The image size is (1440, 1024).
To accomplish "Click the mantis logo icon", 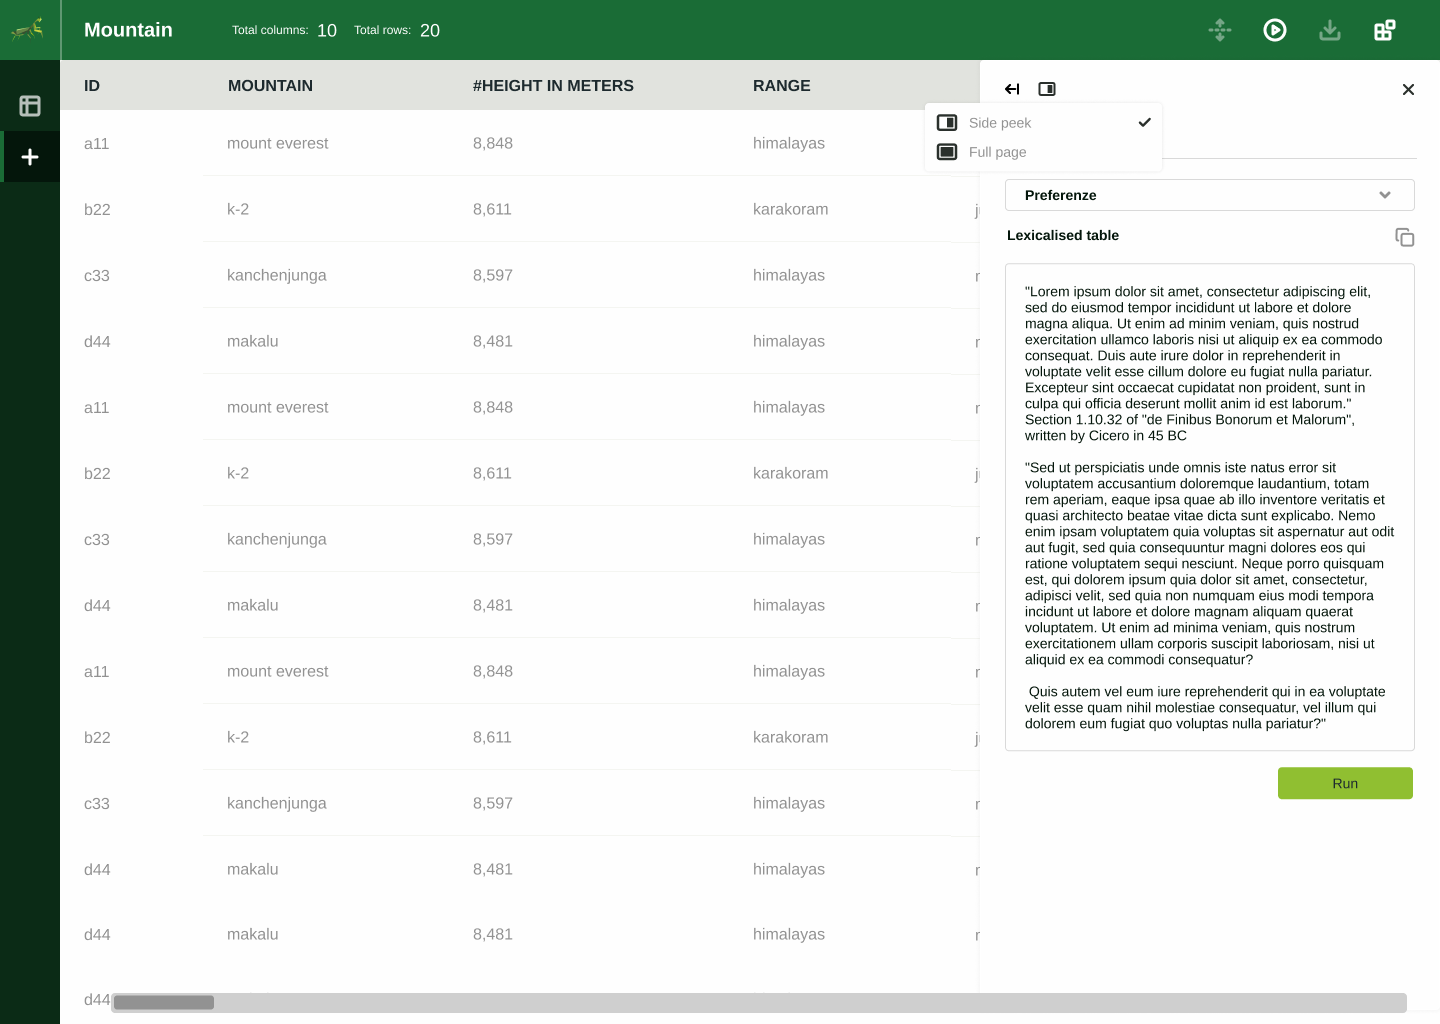I will click(x=28, y=29).
